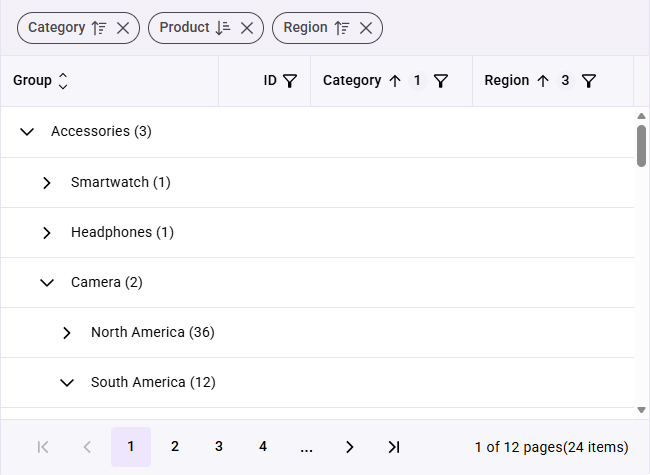Click the Category ascending sort arrow

pyautogui.click(x=395, y=81)
